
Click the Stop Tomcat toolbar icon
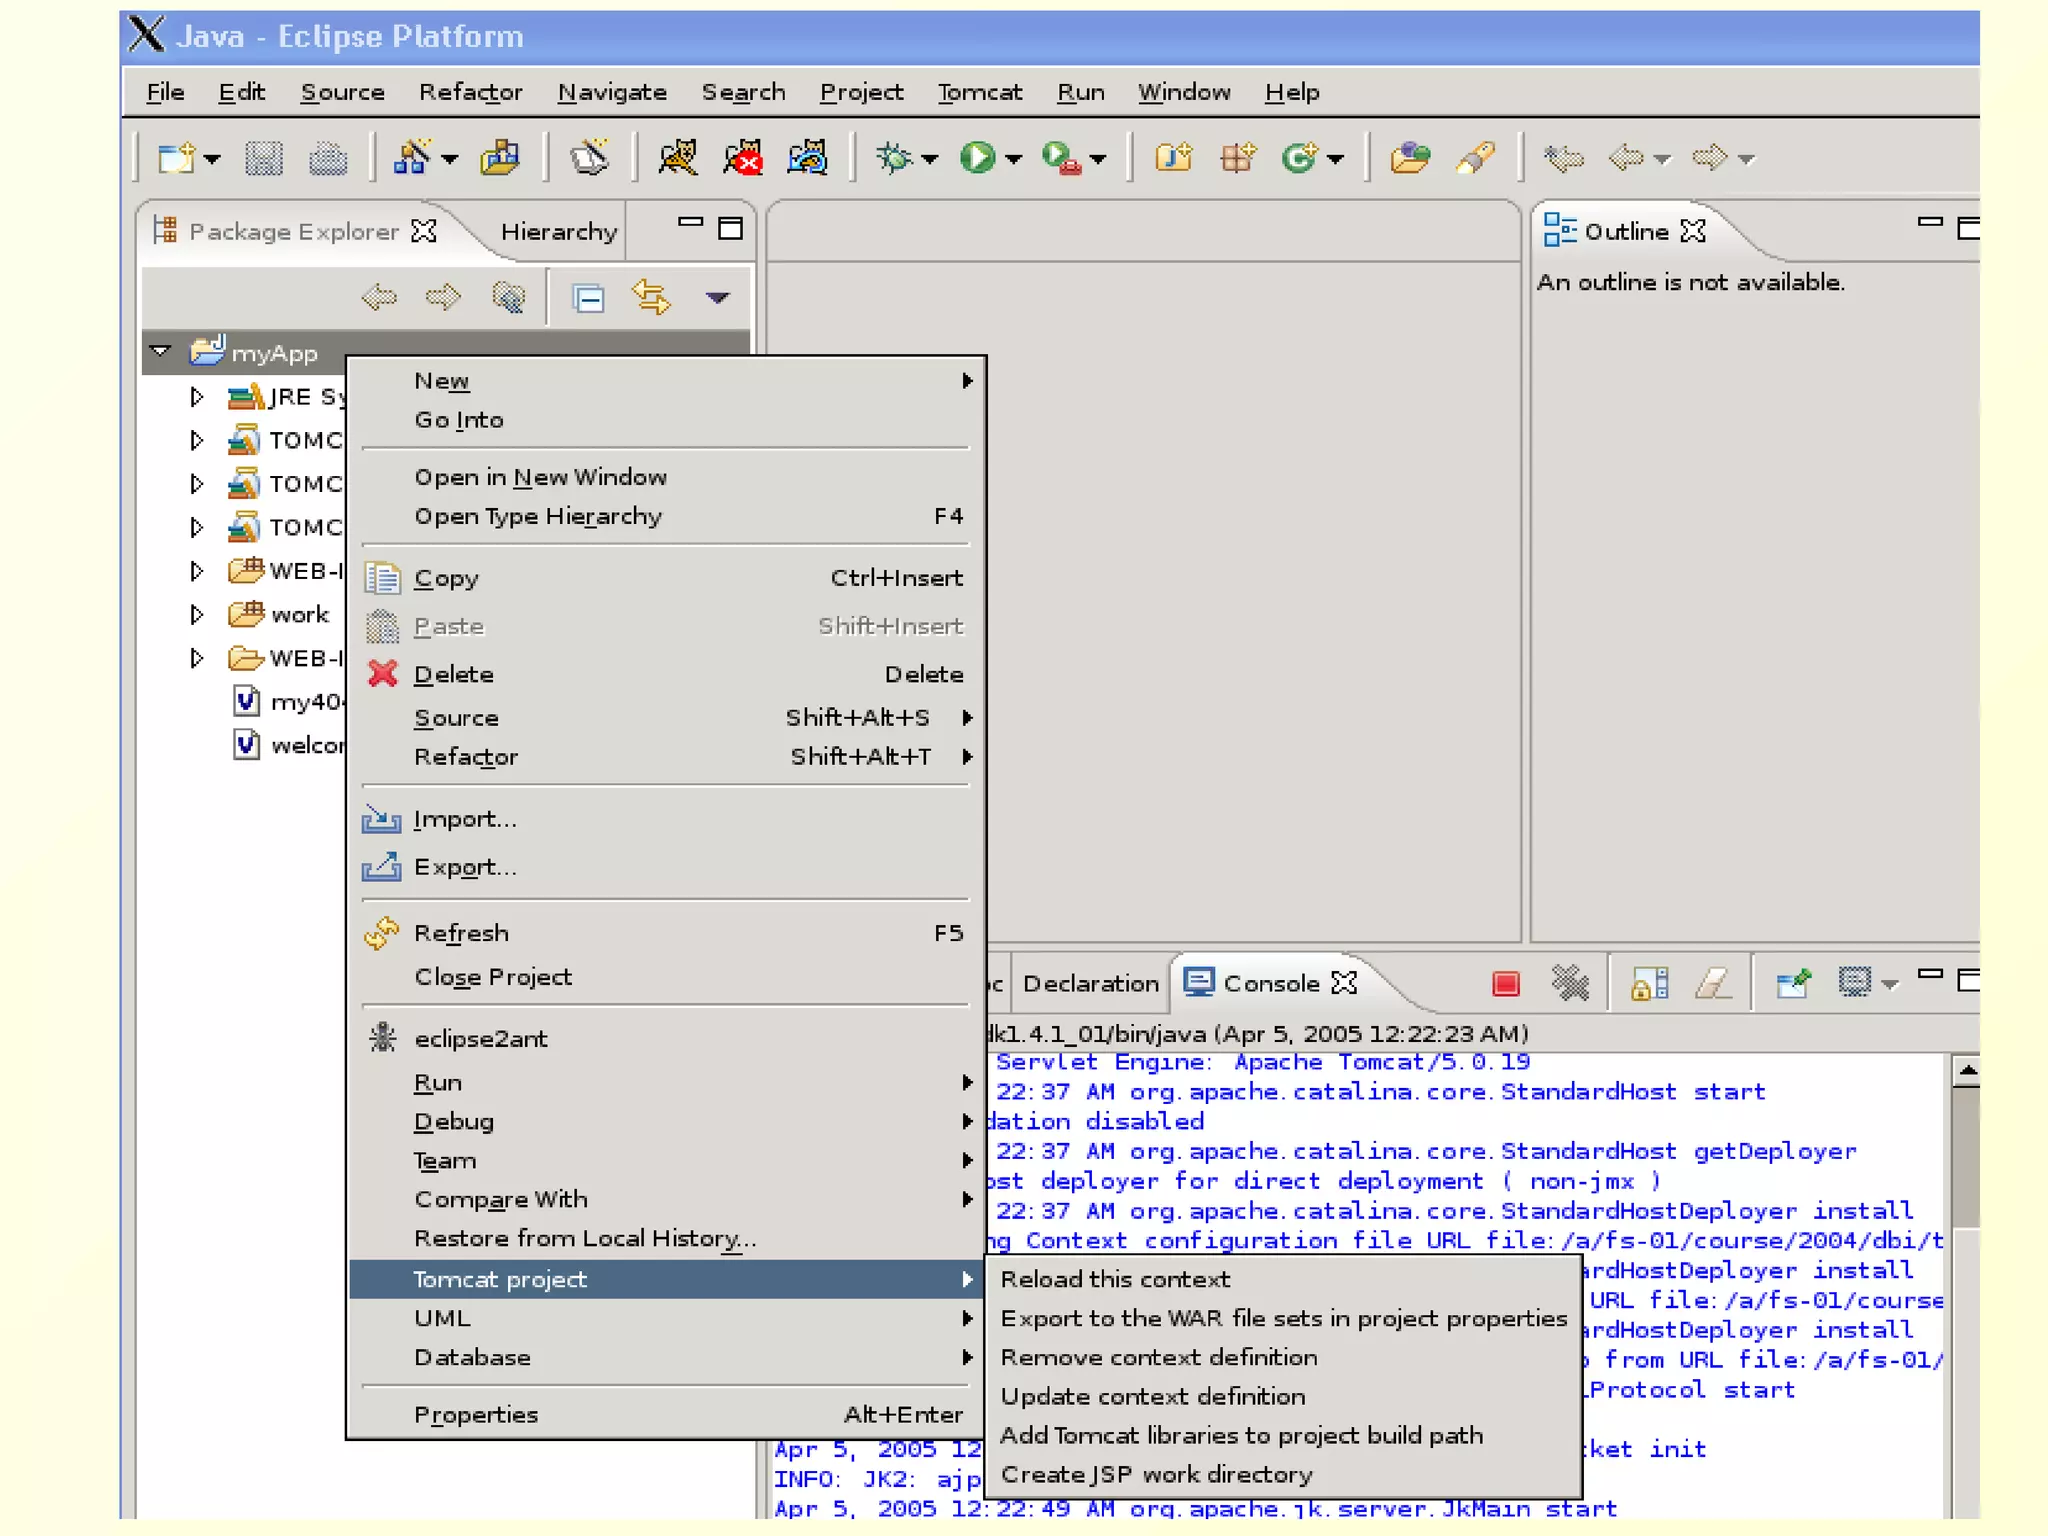coord(742,158)
